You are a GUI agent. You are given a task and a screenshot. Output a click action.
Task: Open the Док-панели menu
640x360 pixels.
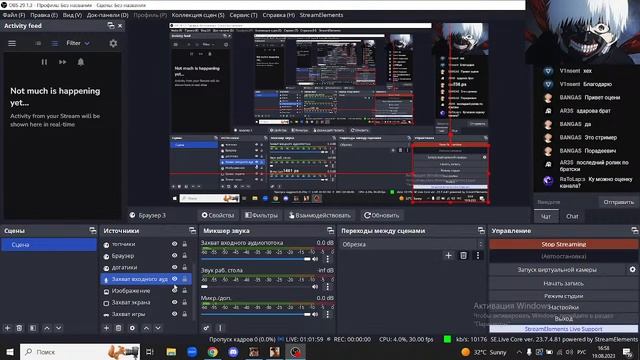pos(107,15)
